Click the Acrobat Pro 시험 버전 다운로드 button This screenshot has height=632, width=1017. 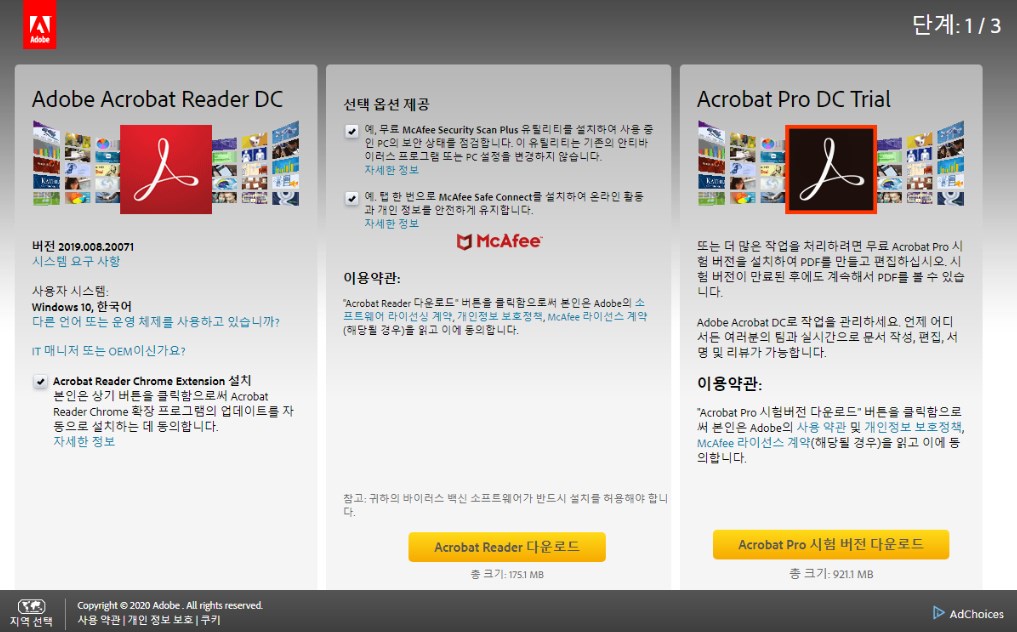point(831,544)
